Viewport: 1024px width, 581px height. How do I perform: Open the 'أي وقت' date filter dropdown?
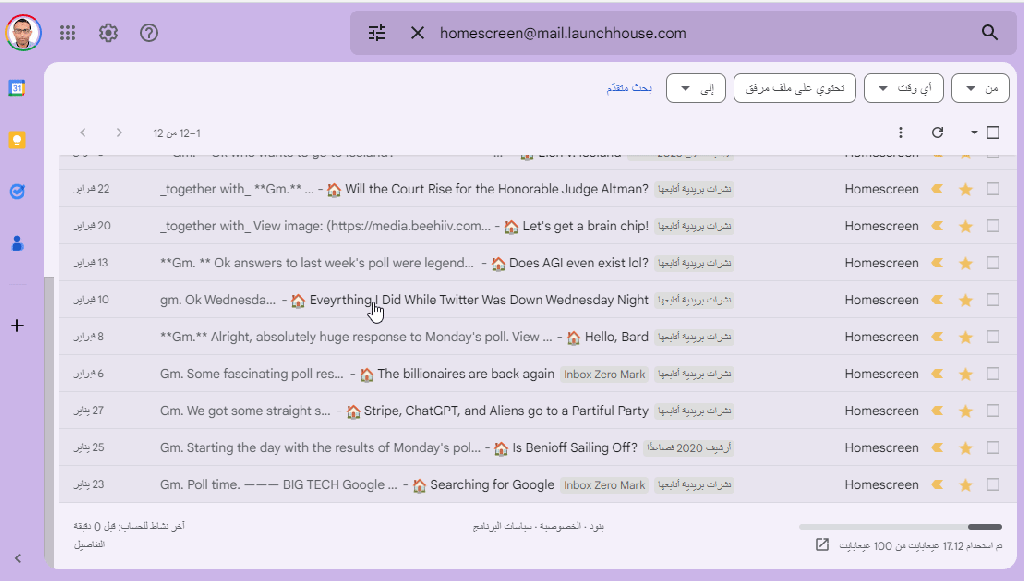tap(903, 87)
